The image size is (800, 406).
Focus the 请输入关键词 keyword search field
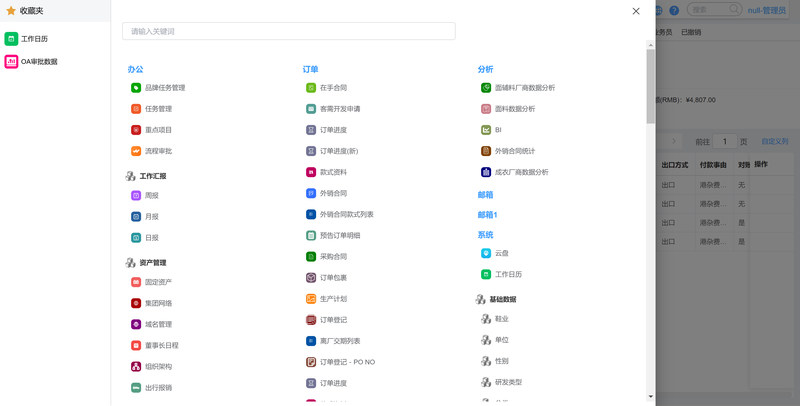click(289, 31)
